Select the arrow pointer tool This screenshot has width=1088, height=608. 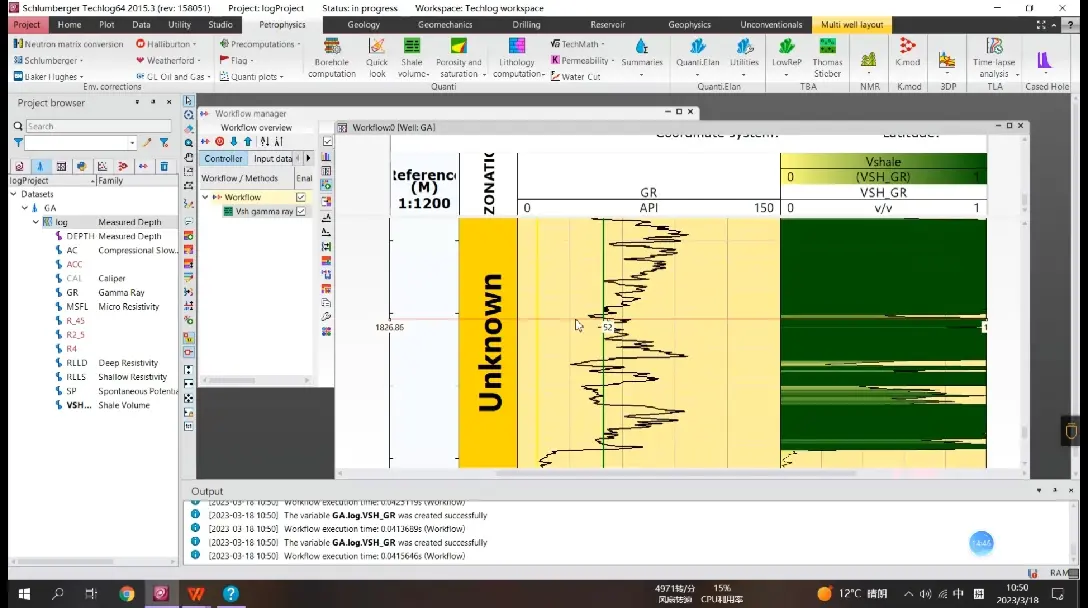coord(189,101)
